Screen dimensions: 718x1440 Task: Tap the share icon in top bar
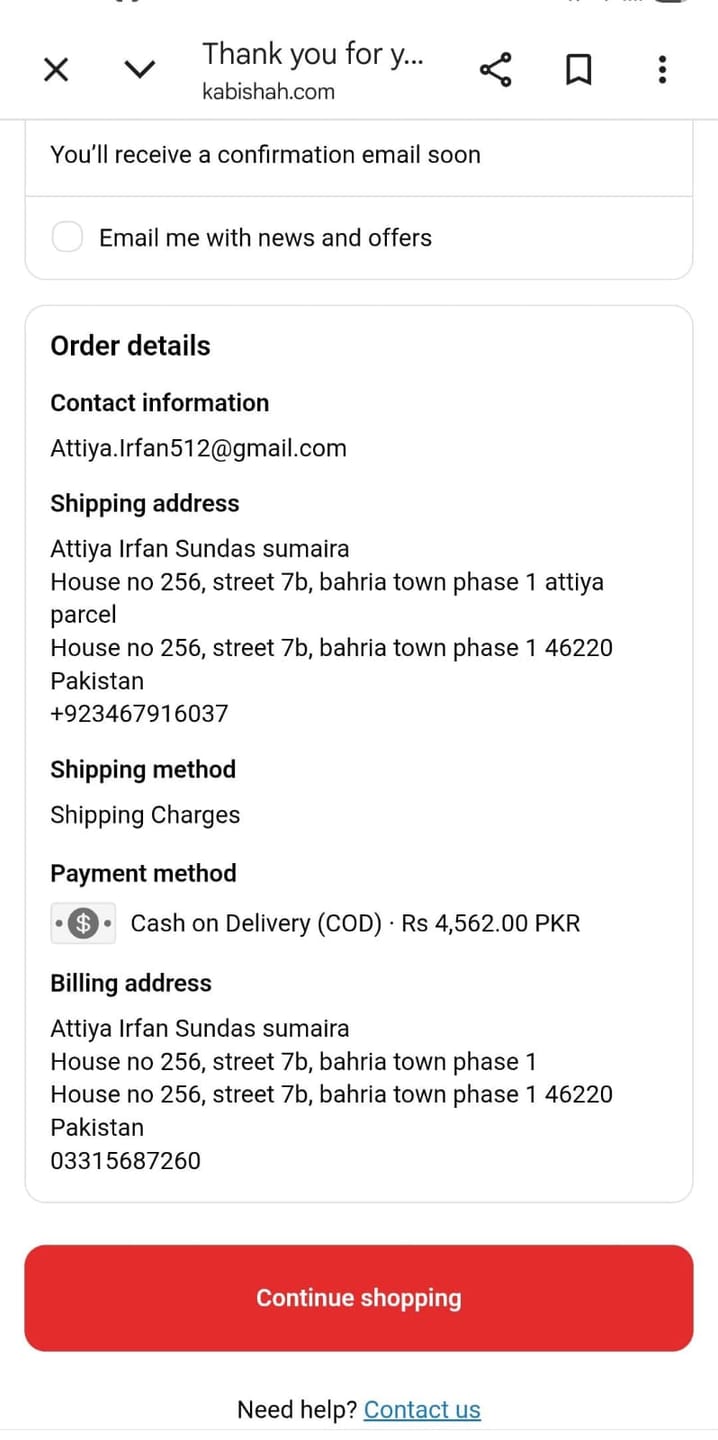tap(495, 69)
